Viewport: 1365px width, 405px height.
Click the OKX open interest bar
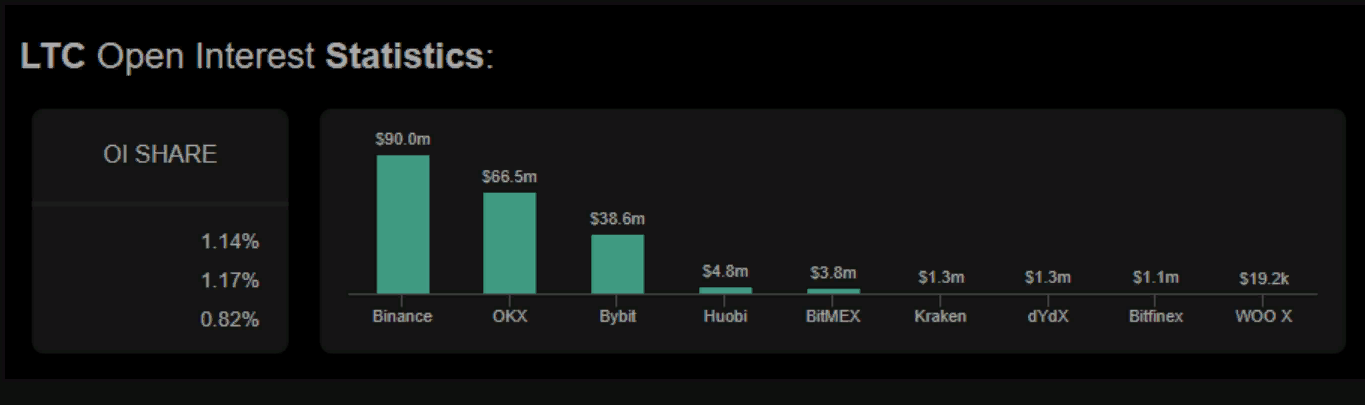pyautogui.click(x=510, y=243)
